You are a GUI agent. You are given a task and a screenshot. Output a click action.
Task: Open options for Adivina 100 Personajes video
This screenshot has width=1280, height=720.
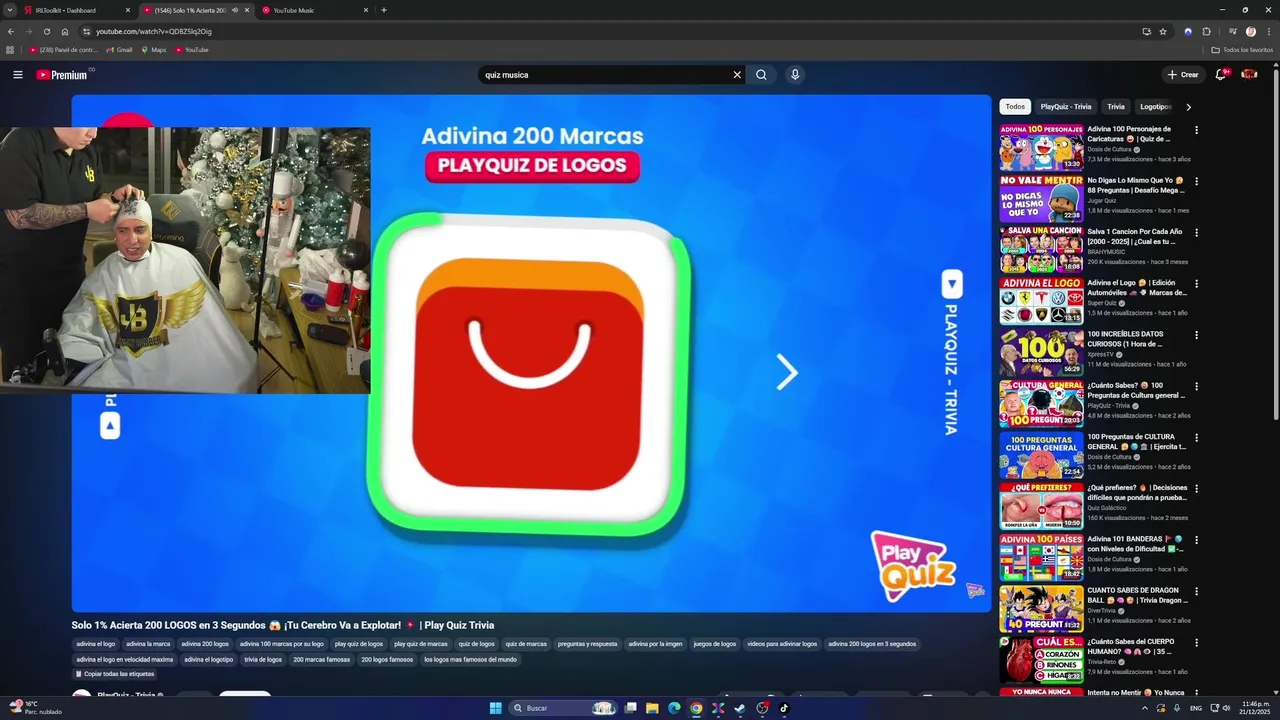click(1196, 130)
